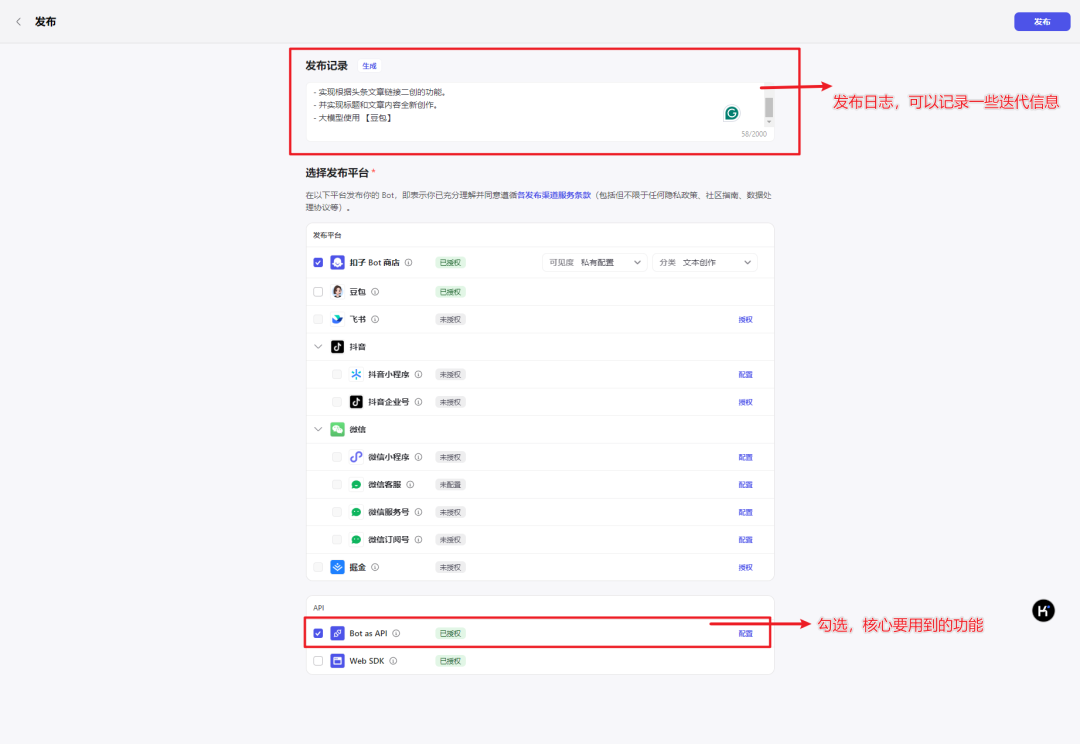Click the 扣子 Bot 商店 icon
The height and width of the screenshot is (744, 1080).
click(338, 262)
